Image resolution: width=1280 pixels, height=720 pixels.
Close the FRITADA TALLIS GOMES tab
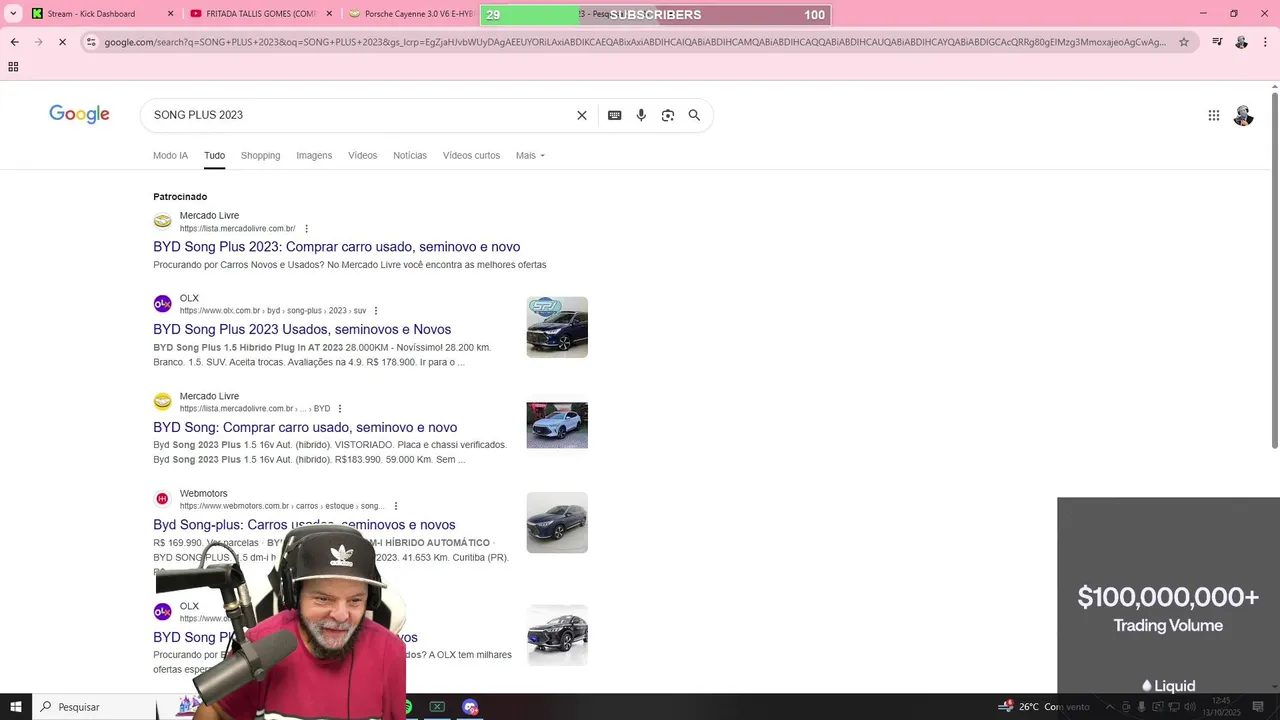(x=329, y=14)
